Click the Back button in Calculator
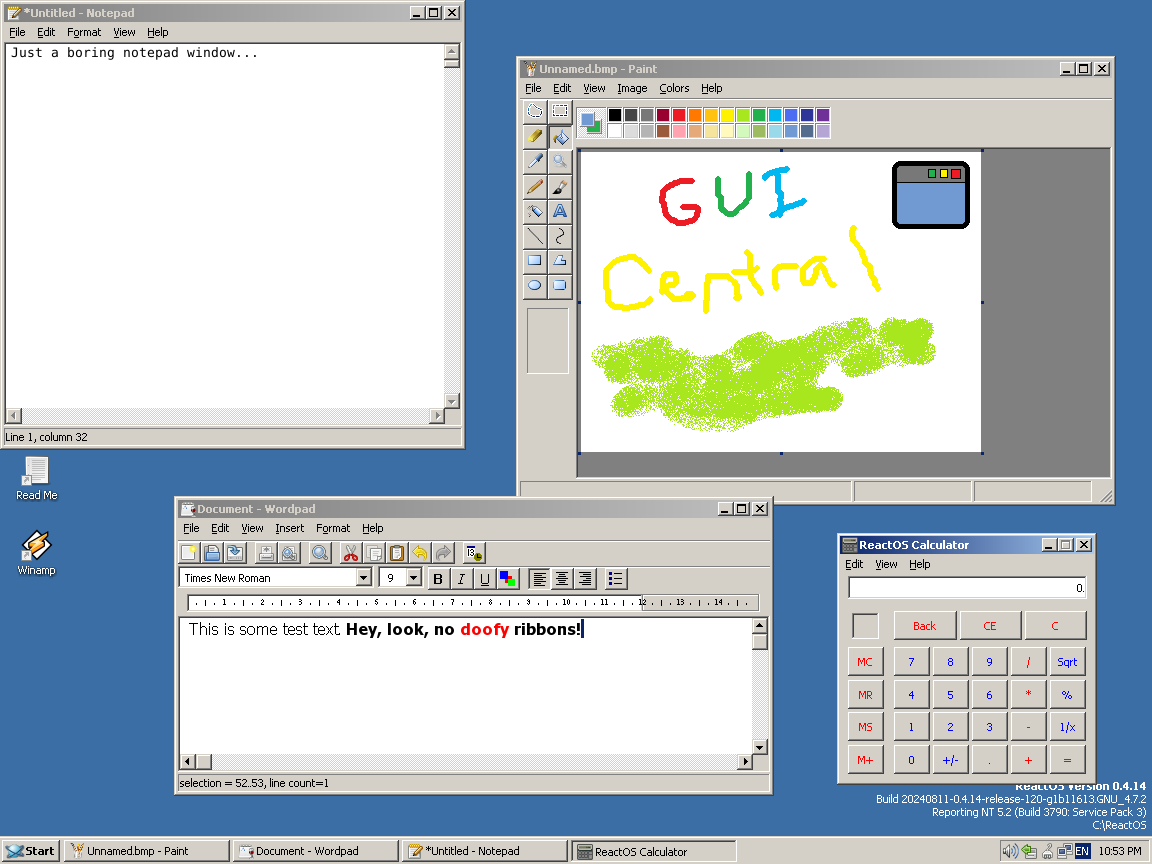This screenshot has width=1152, height=864. pos(924,626)
